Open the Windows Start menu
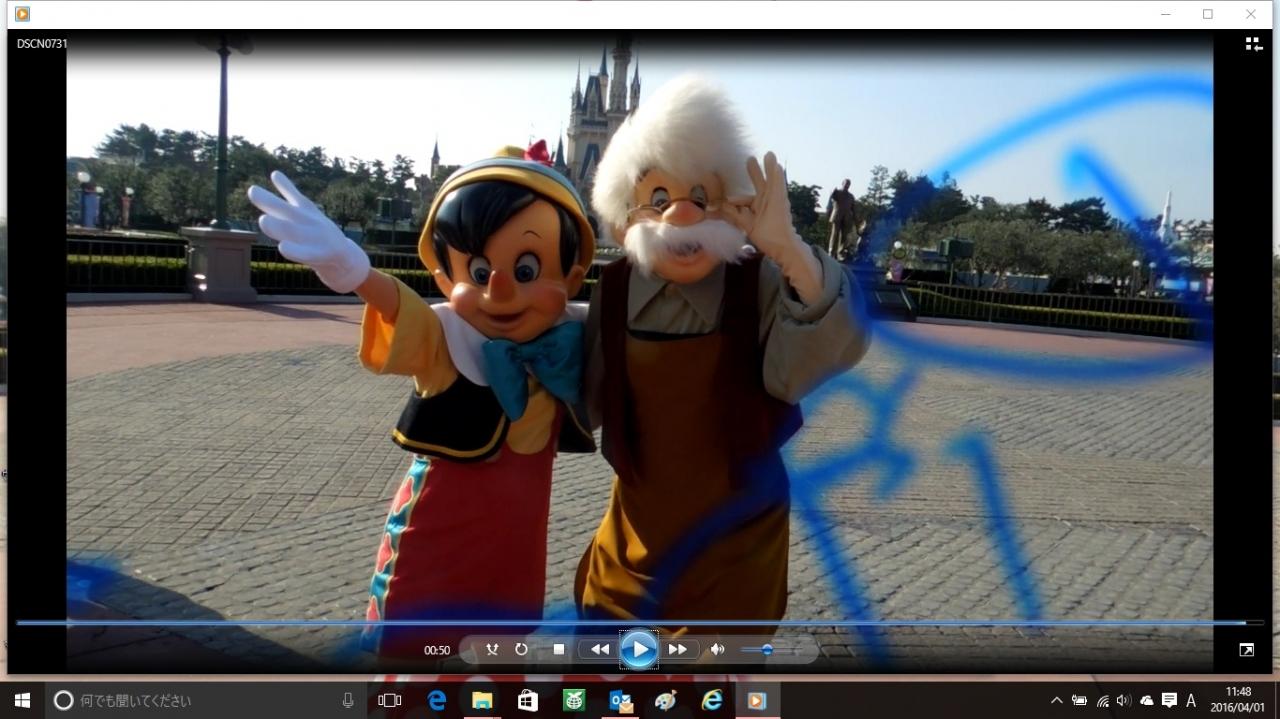The image size is (1280, 719). [22, 701]
